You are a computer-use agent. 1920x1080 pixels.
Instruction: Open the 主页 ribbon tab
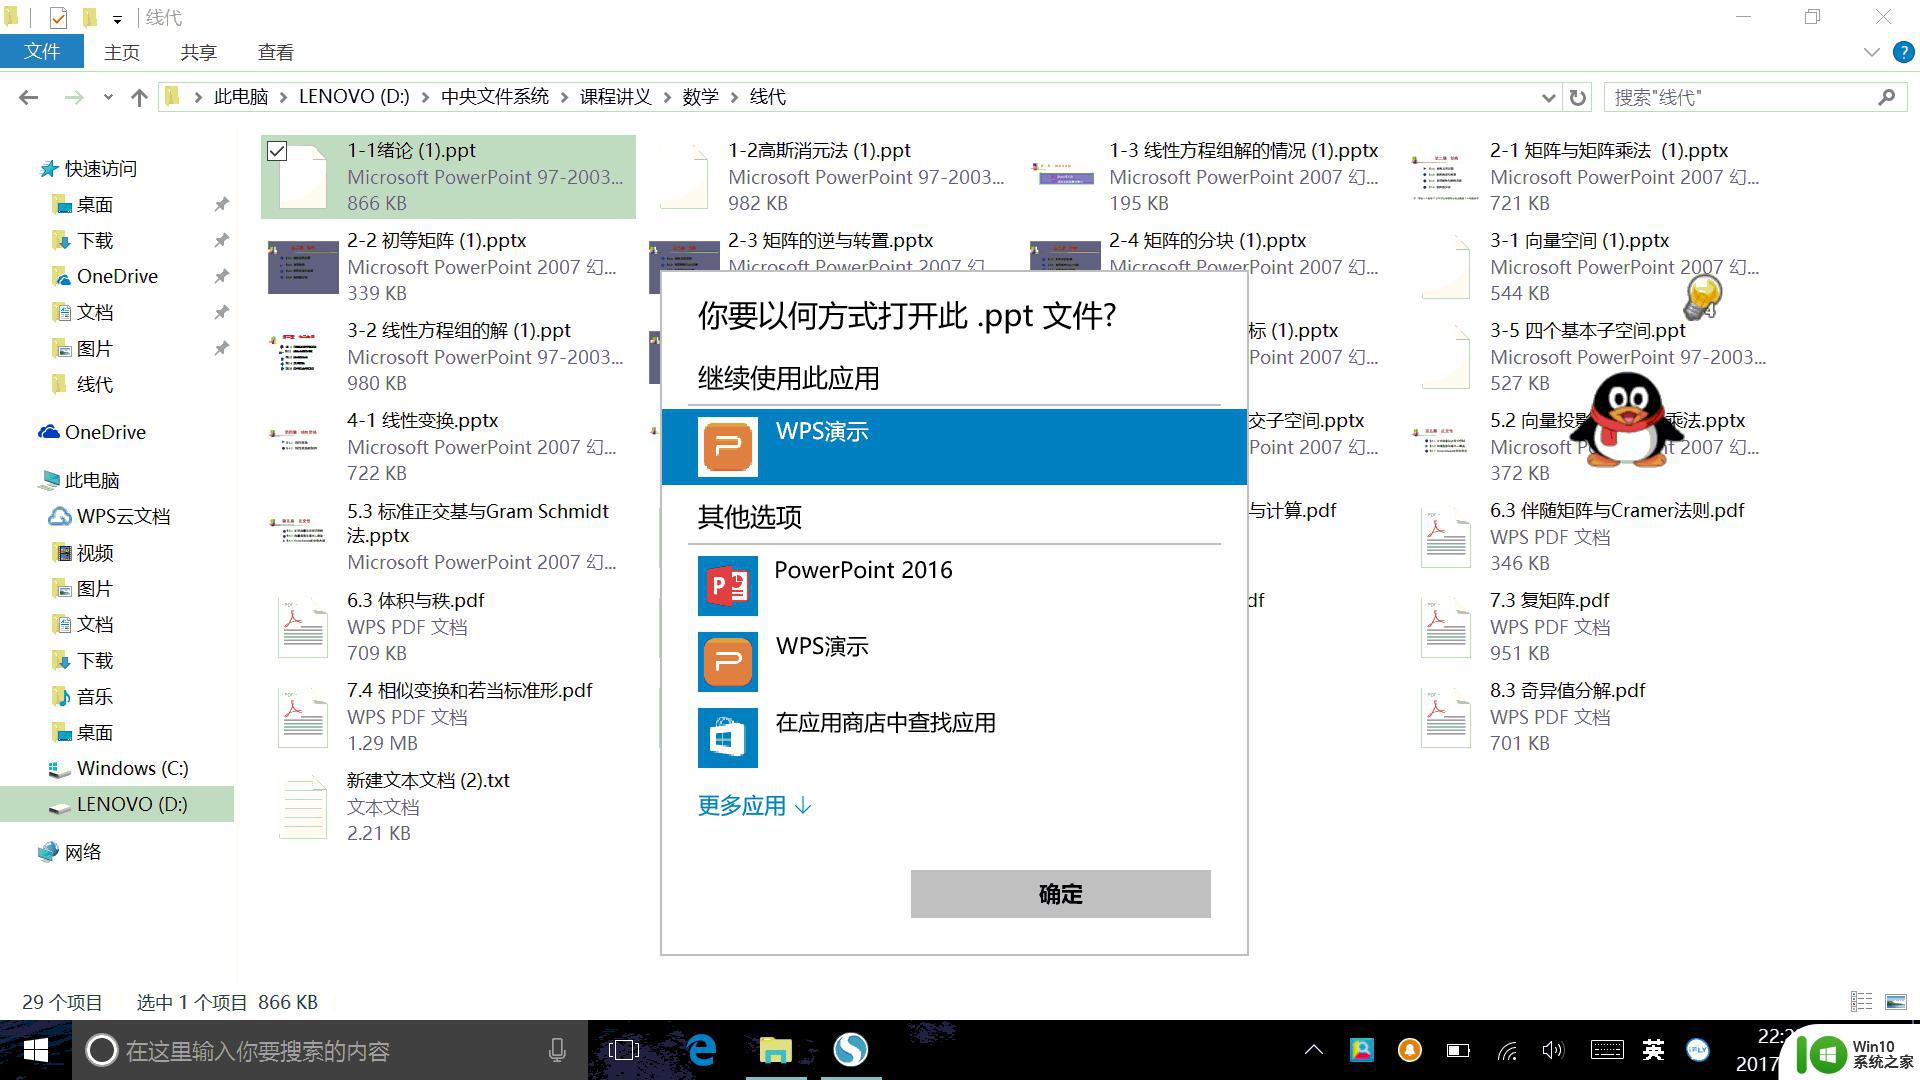pos(122,52)
